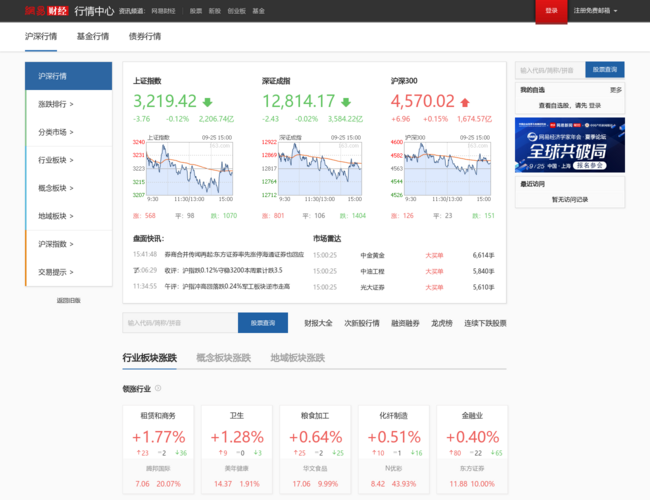Click 股票查询 button in the right sidebar

pos(605,70)
